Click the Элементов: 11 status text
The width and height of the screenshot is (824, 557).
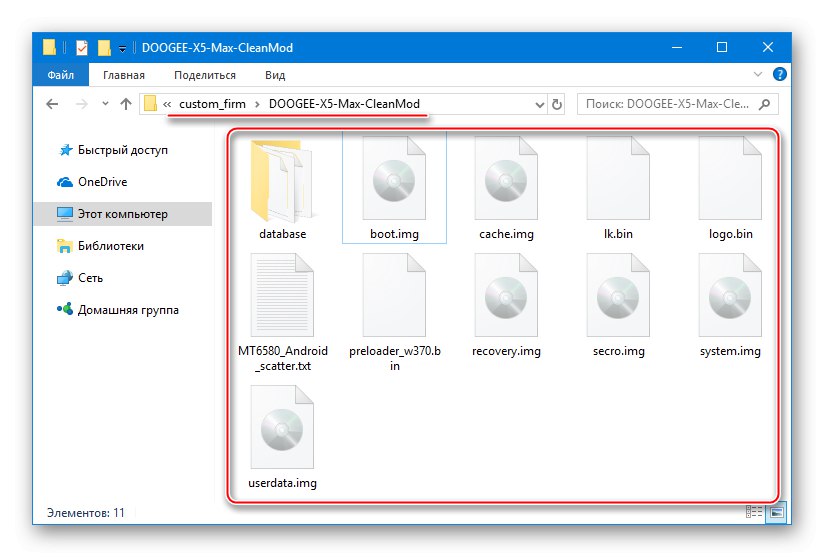tap(86, 512)
